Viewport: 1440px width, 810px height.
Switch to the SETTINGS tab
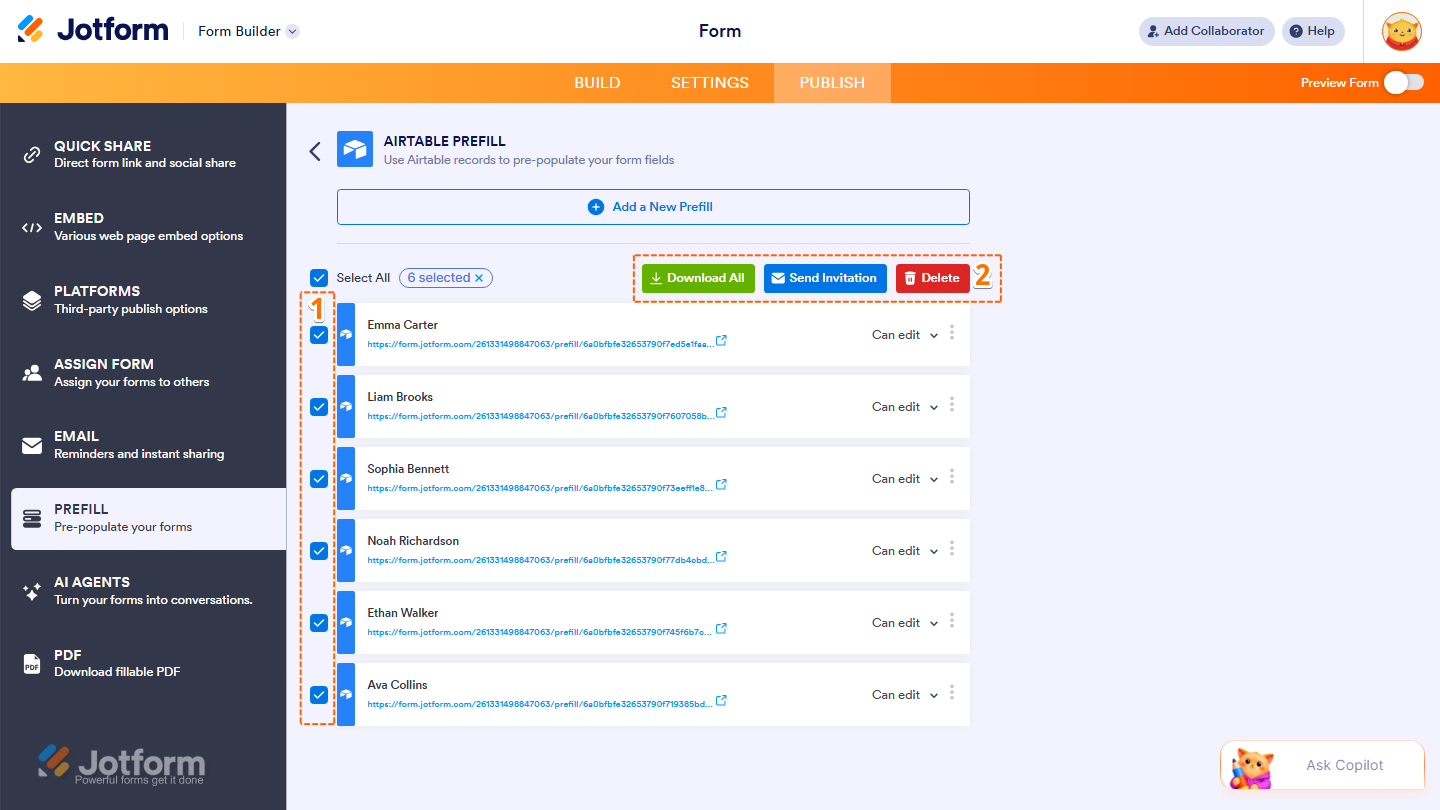coord(710,83)
